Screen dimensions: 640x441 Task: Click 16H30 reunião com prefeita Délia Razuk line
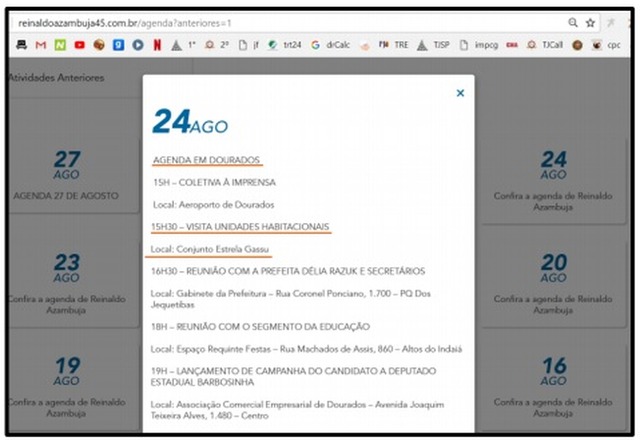288,271
